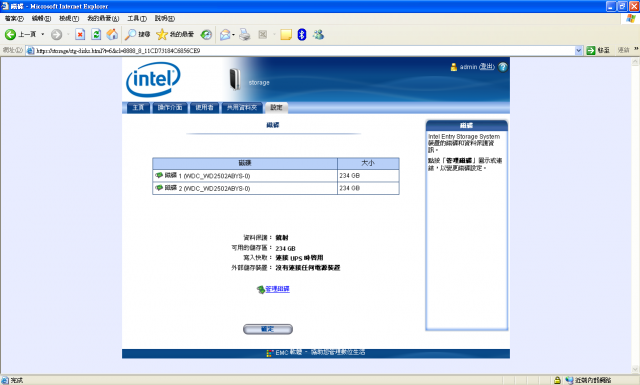
Task: Click the available storage 234 GB value
Action: (285, 248)
